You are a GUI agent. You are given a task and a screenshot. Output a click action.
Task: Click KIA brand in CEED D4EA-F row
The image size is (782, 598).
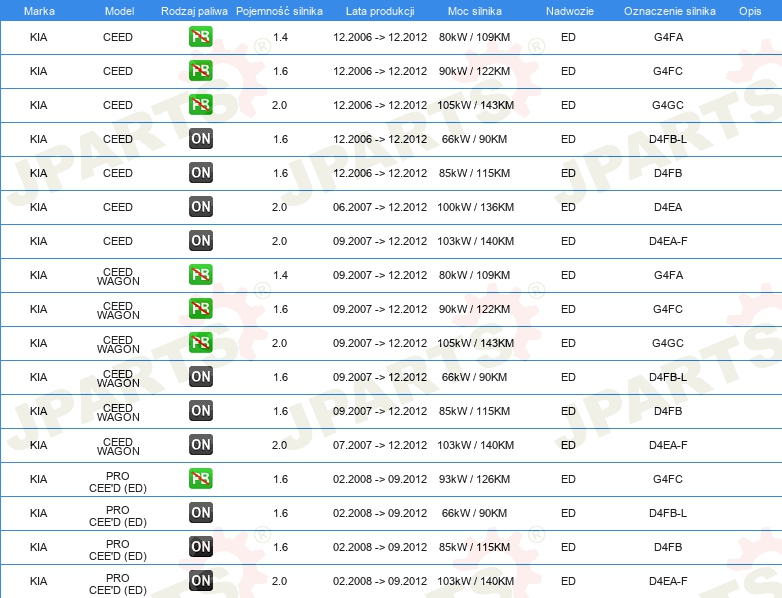click(38, 241)
